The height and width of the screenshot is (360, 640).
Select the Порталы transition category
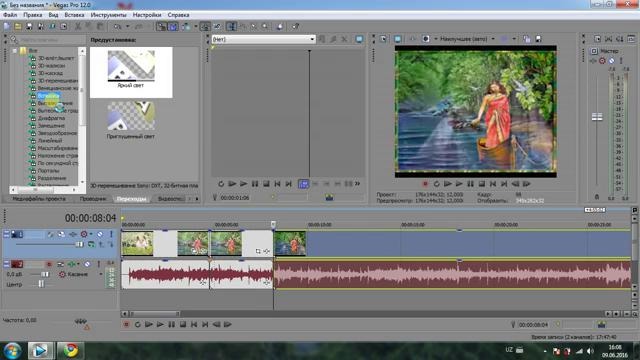pos(49,171)
